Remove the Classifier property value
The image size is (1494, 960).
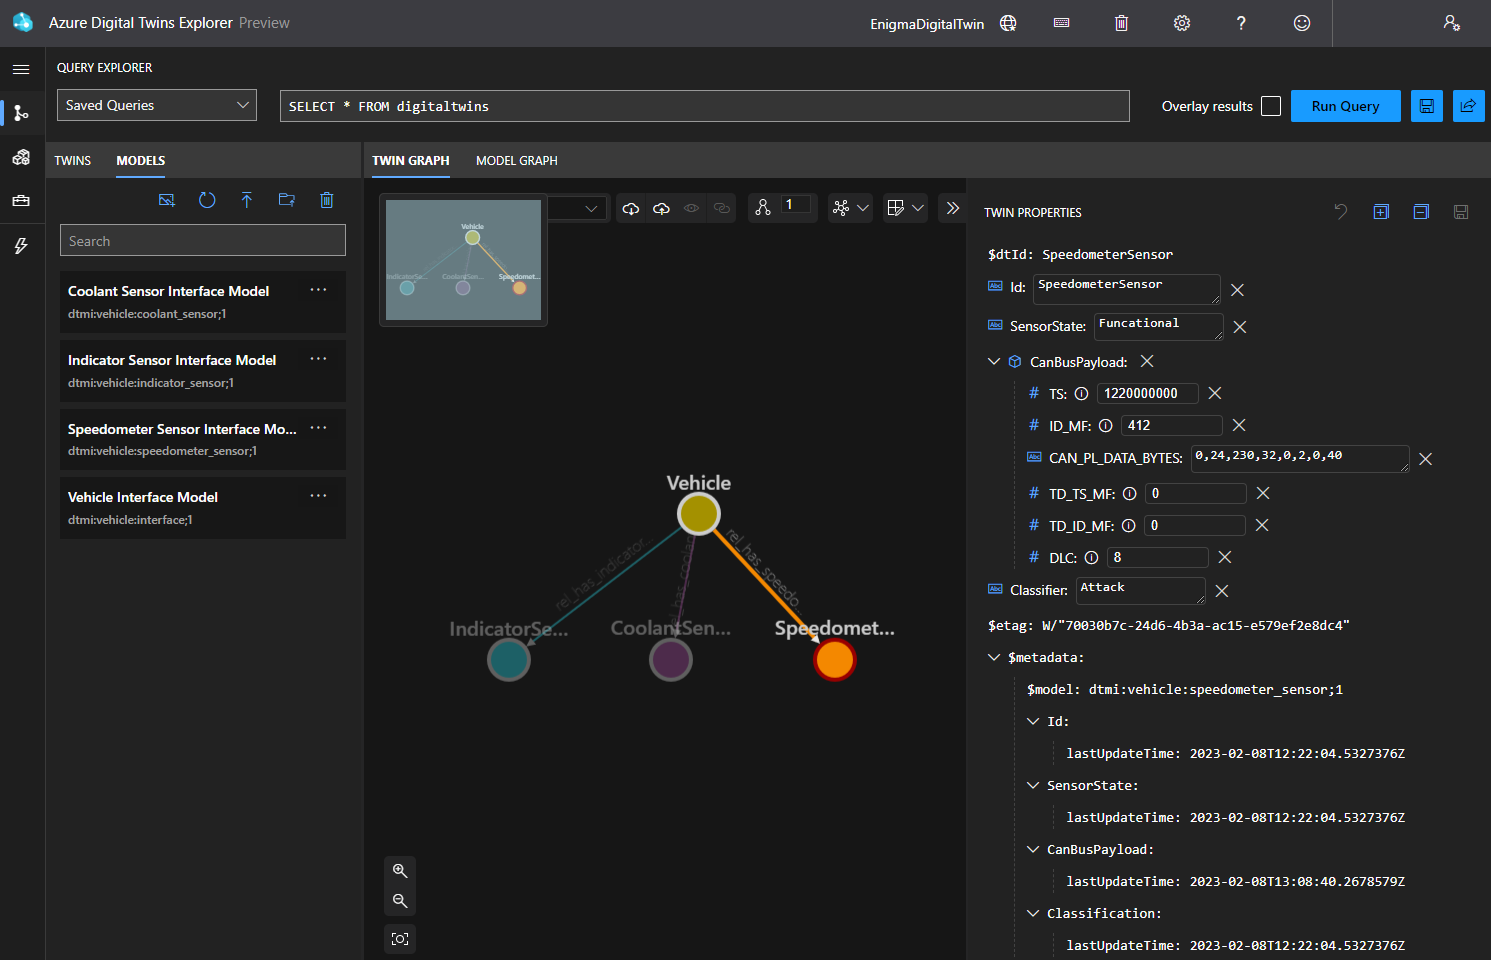1222,591
